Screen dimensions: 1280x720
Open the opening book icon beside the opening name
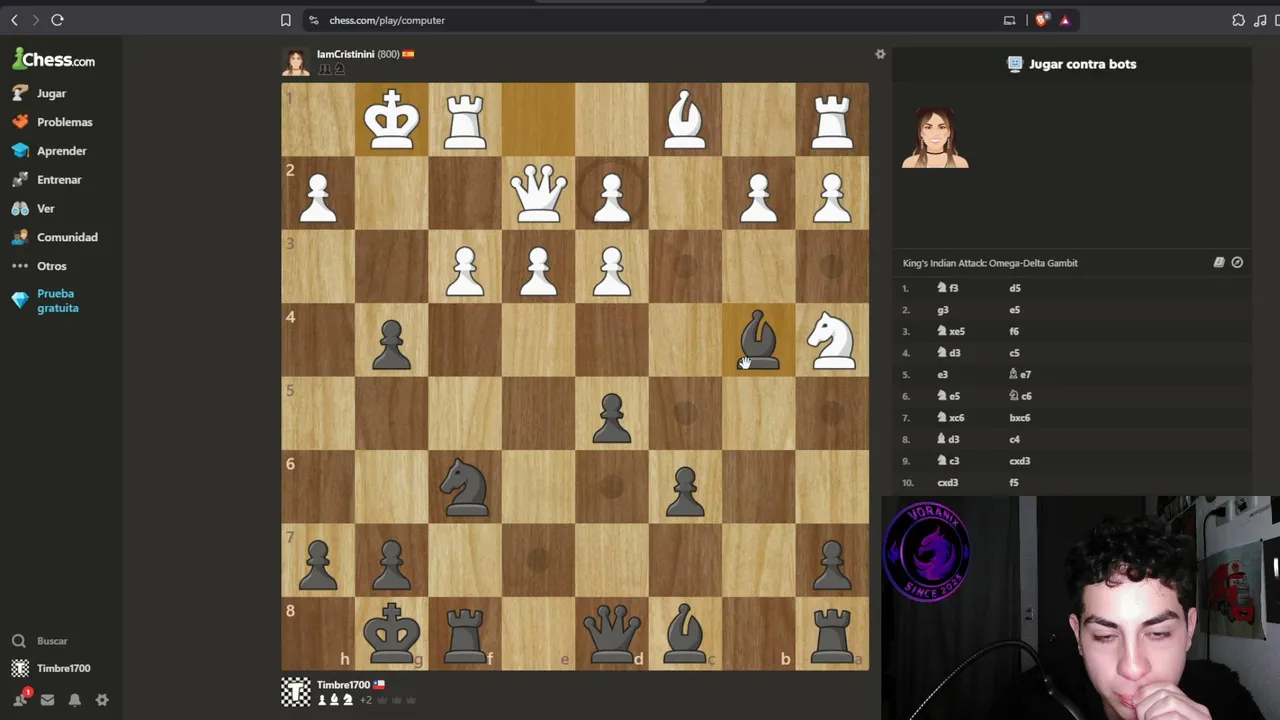tap(1219, 263)
